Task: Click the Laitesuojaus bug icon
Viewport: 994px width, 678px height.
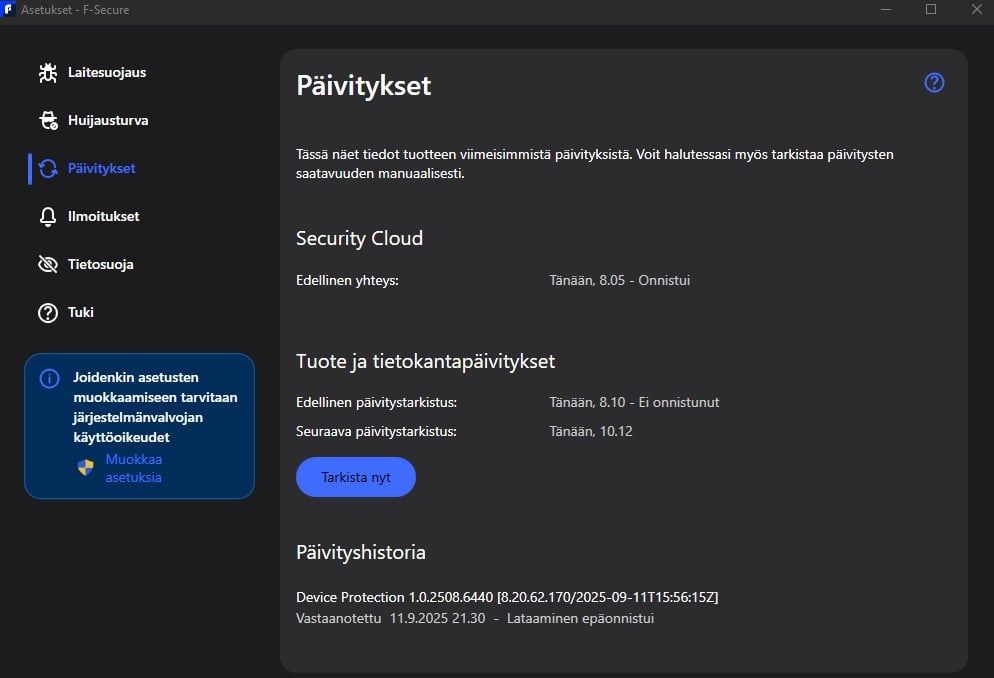Action: [x=48, y=73]
